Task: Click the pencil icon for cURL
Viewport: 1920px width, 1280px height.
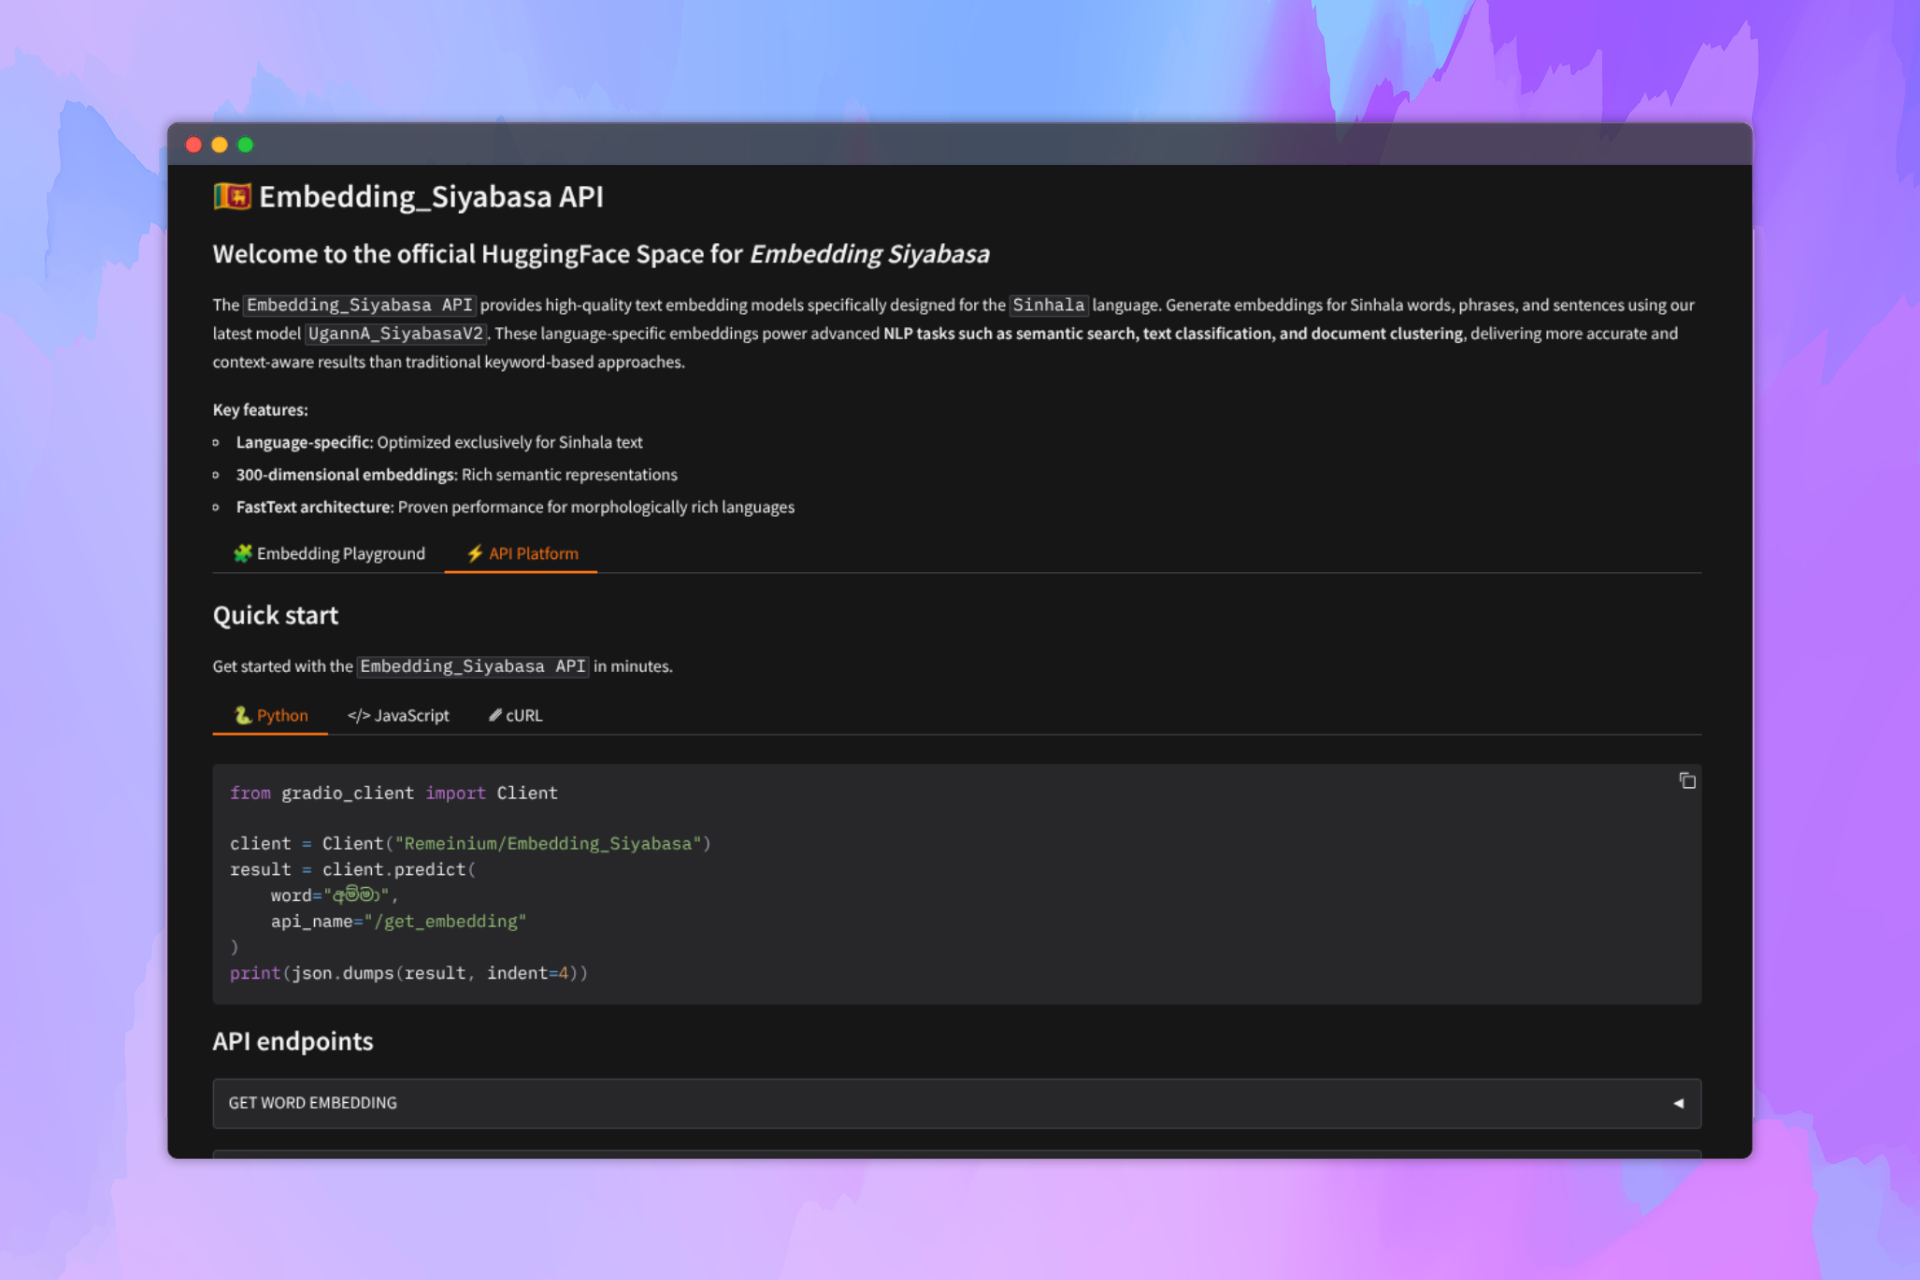Action: tap(495, 715)
